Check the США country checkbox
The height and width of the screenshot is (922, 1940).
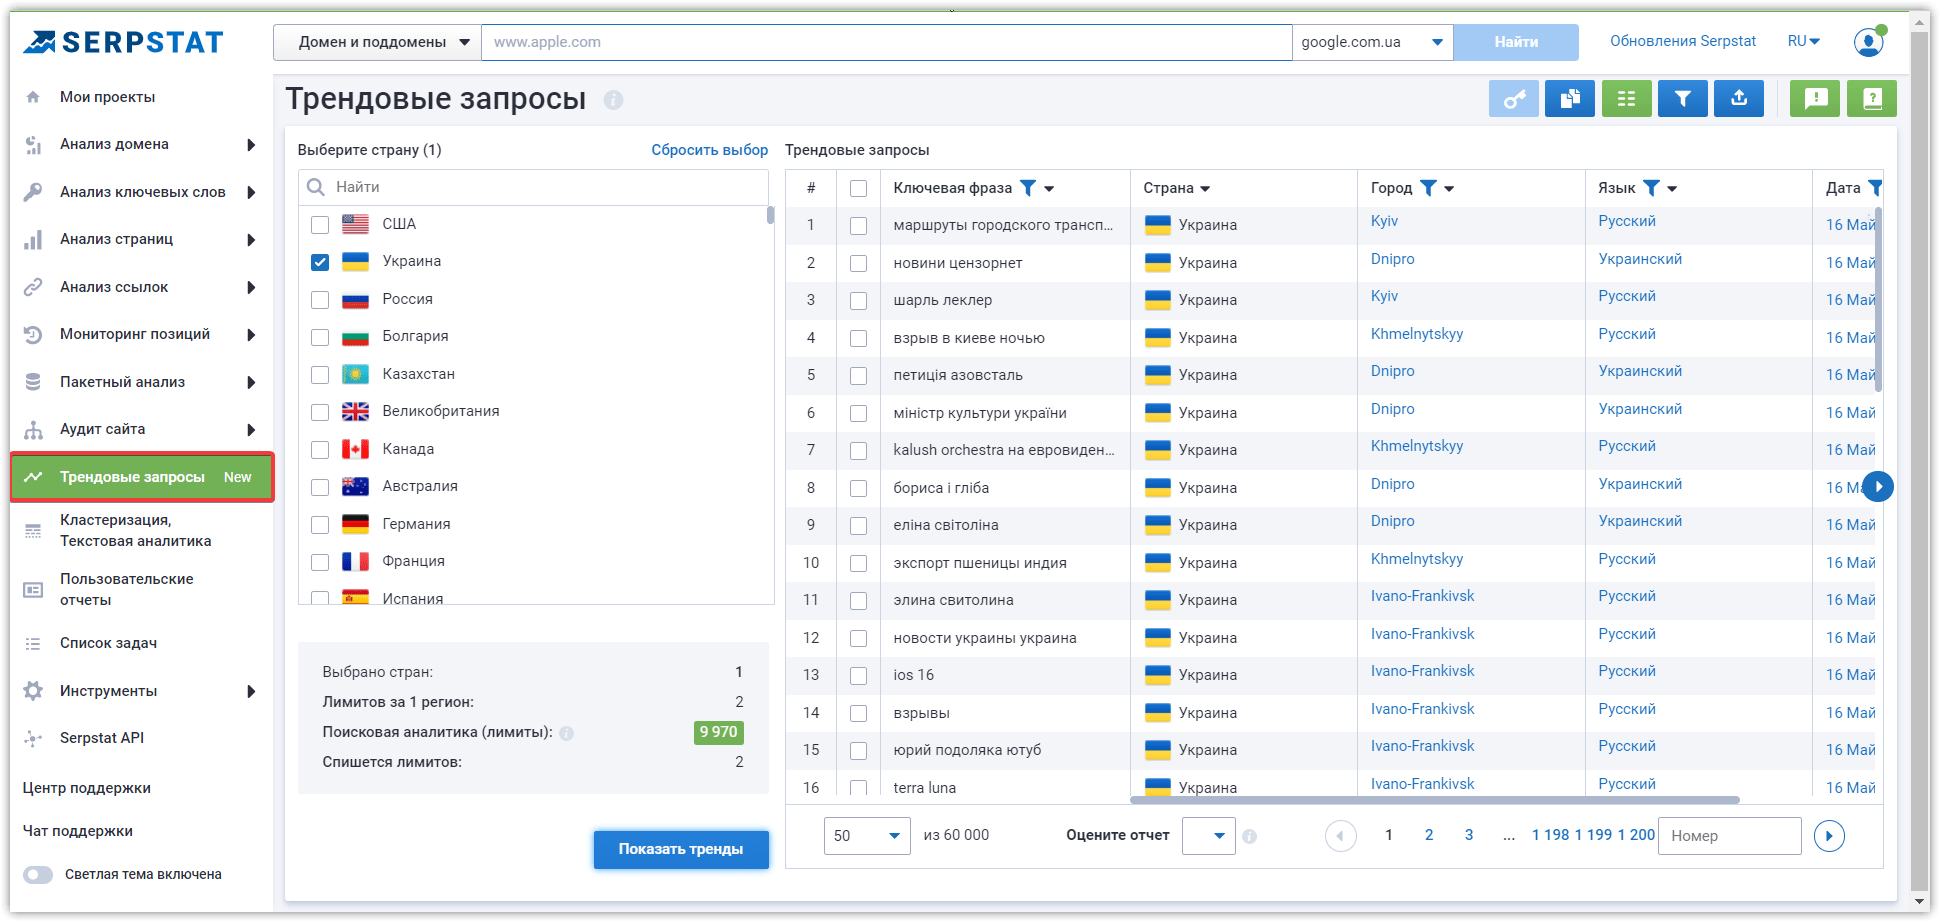point(320,225)
